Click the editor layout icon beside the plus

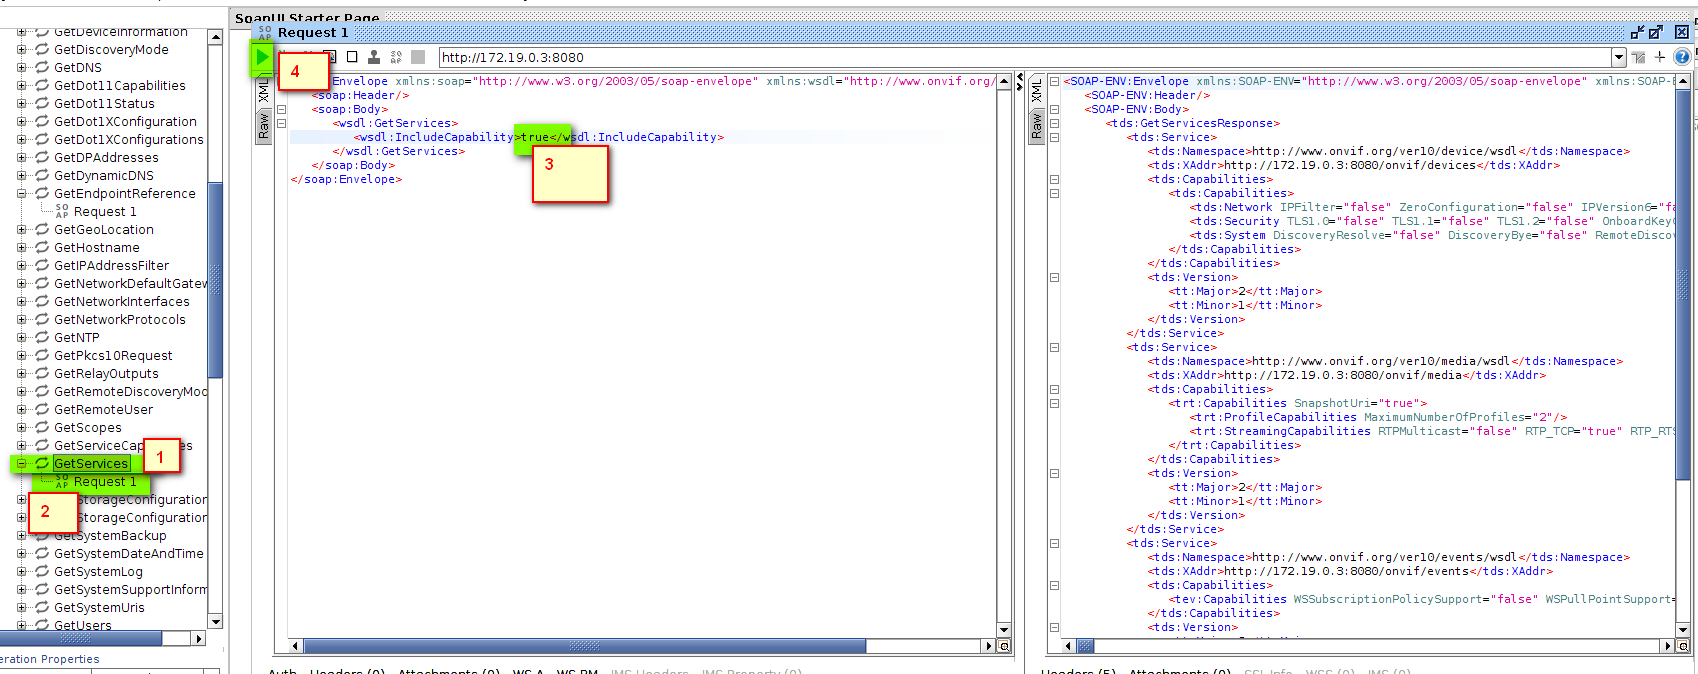(x=1638, y=57)
